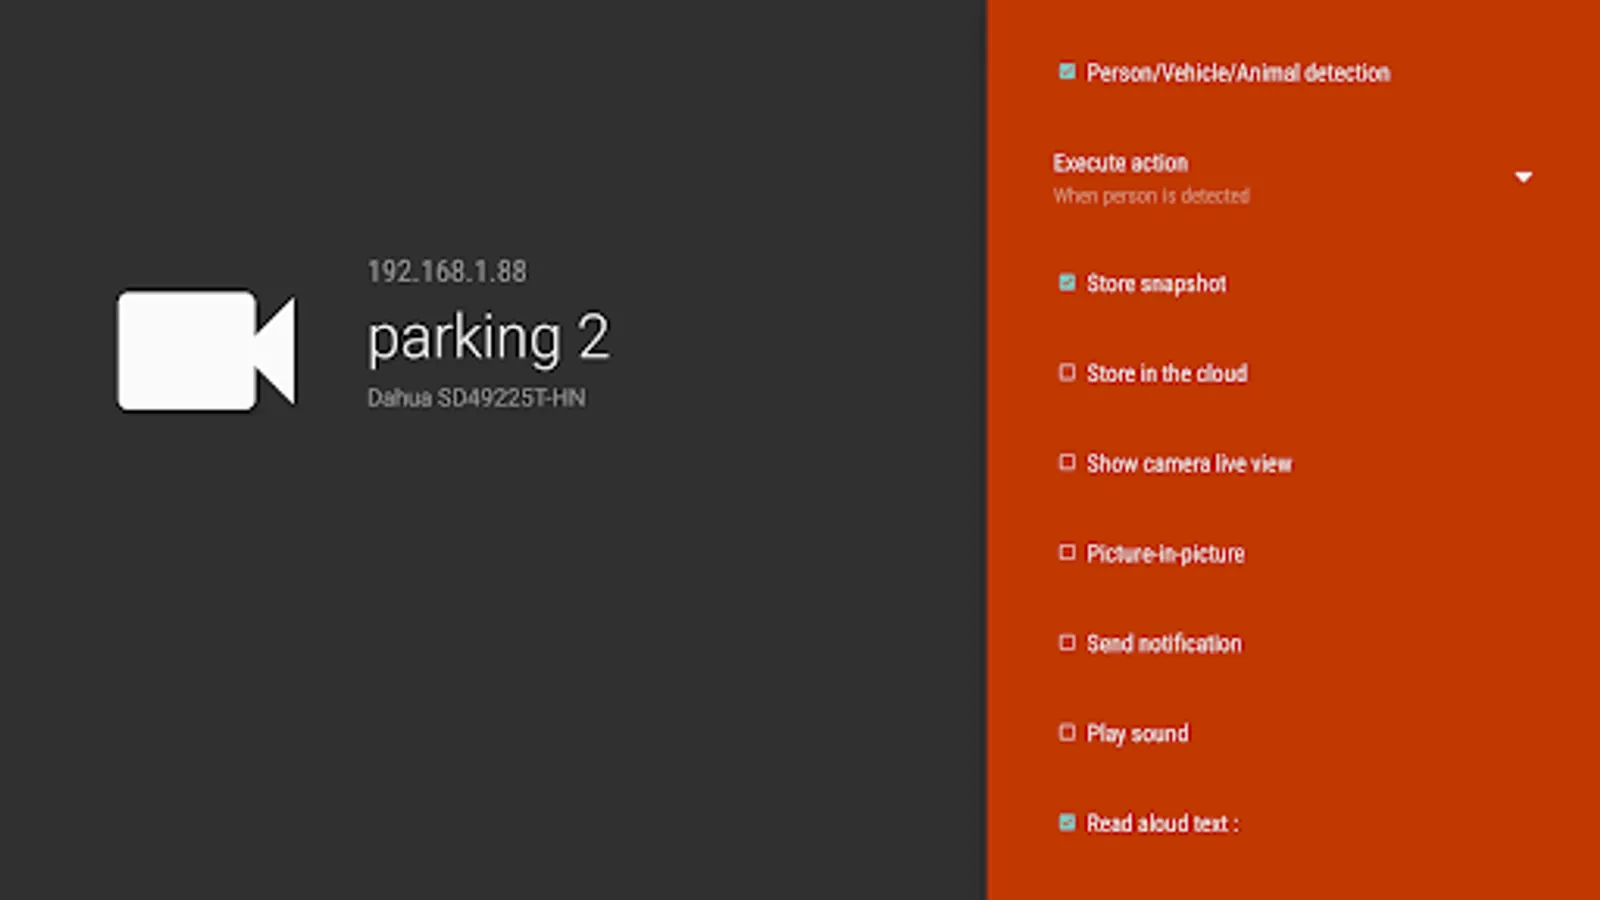
Task: Enable Play sound
Action: point(1066,732)
